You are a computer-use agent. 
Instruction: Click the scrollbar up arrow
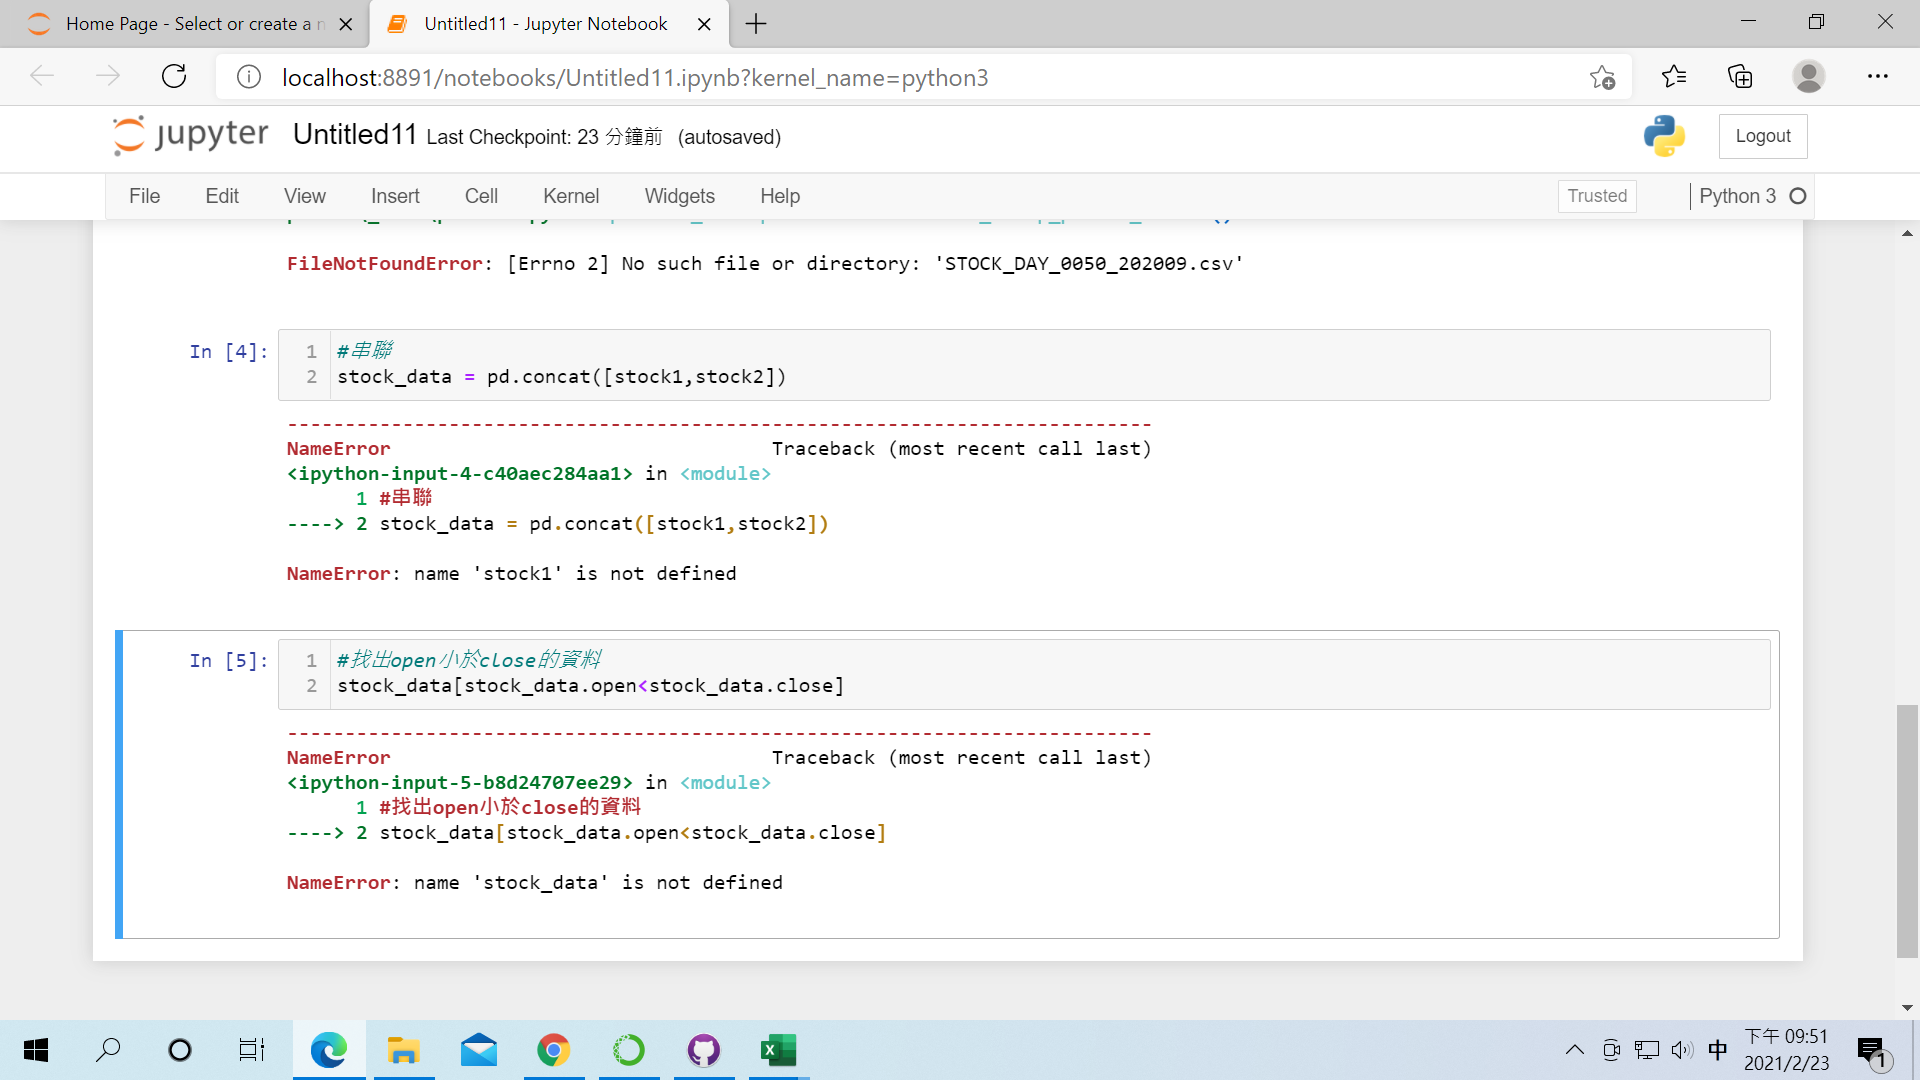[1907, 233]
